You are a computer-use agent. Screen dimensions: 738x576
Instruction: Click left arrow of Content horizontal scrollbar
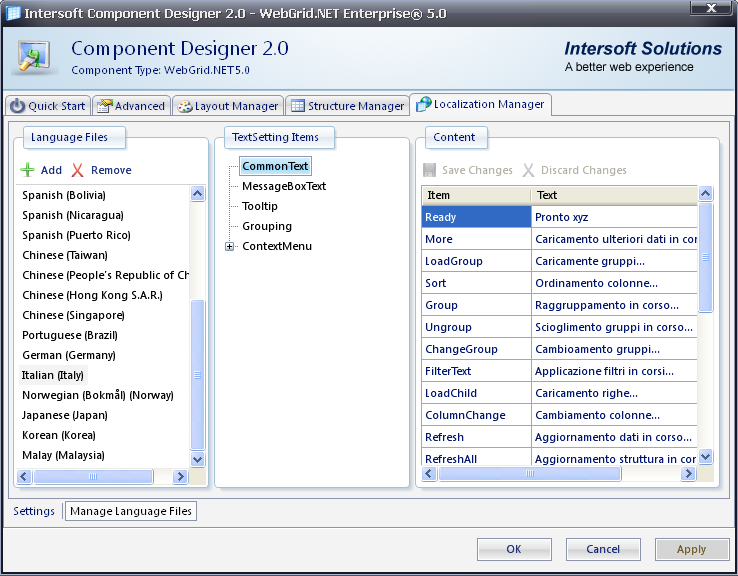coord(429,473)
